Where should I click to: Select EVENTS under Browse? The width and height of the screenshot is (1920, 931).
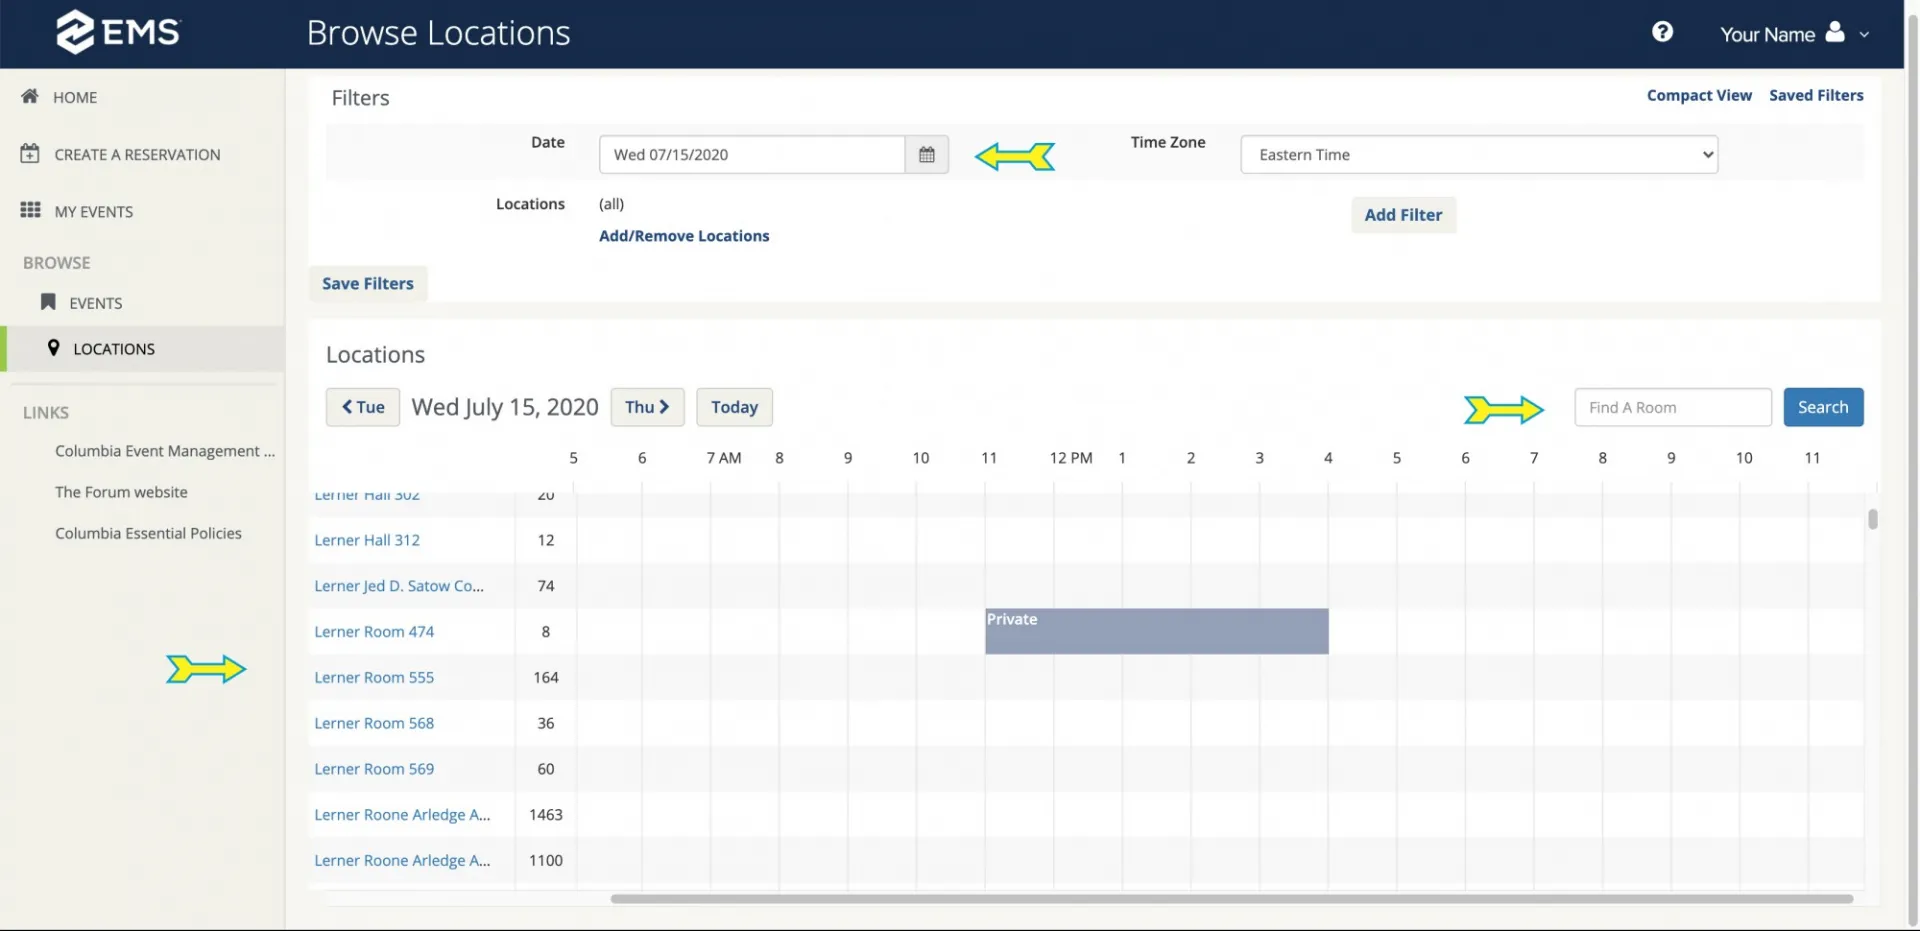(x=96, y=303)
